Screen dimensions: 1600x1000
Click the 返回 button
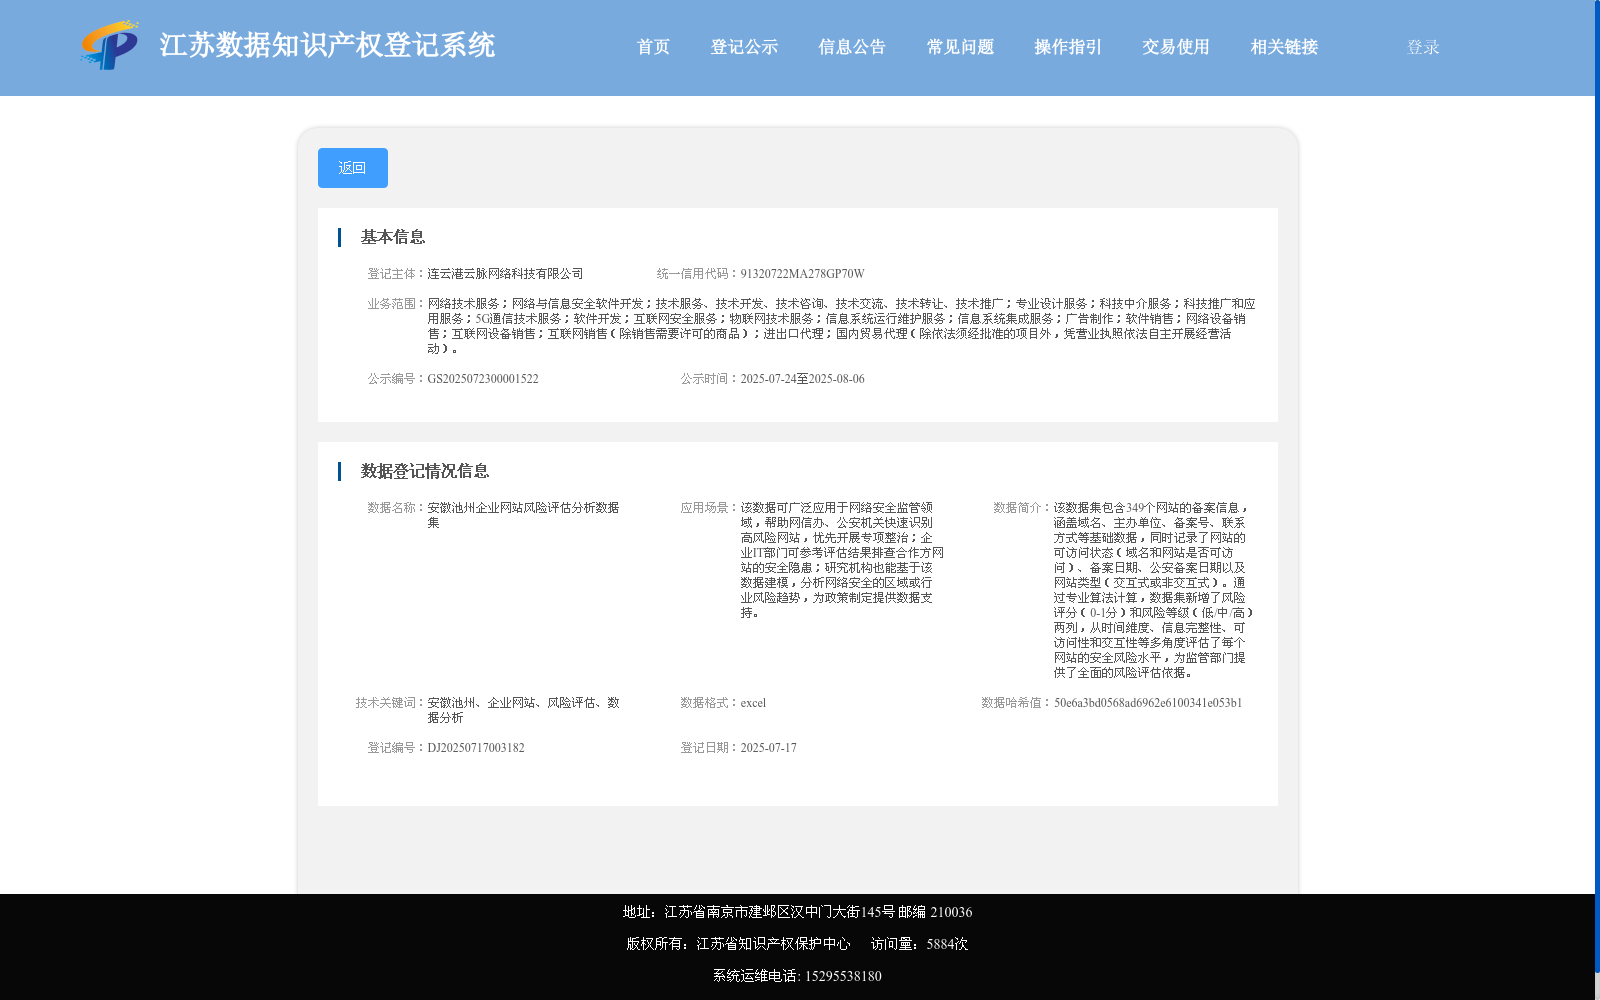point(353,168)
